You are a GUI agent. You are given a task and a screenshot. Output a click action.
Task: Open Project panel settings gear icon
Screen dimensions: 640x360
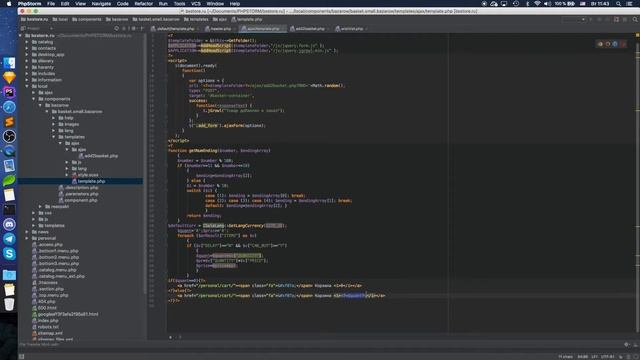[x=133, y=29]
